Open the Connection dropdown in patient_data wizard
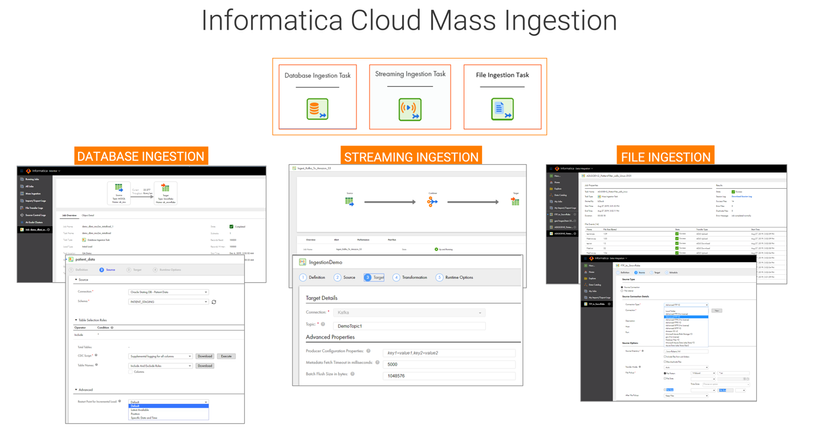Viewport: 815px width, 443px height. click(168, 292)
